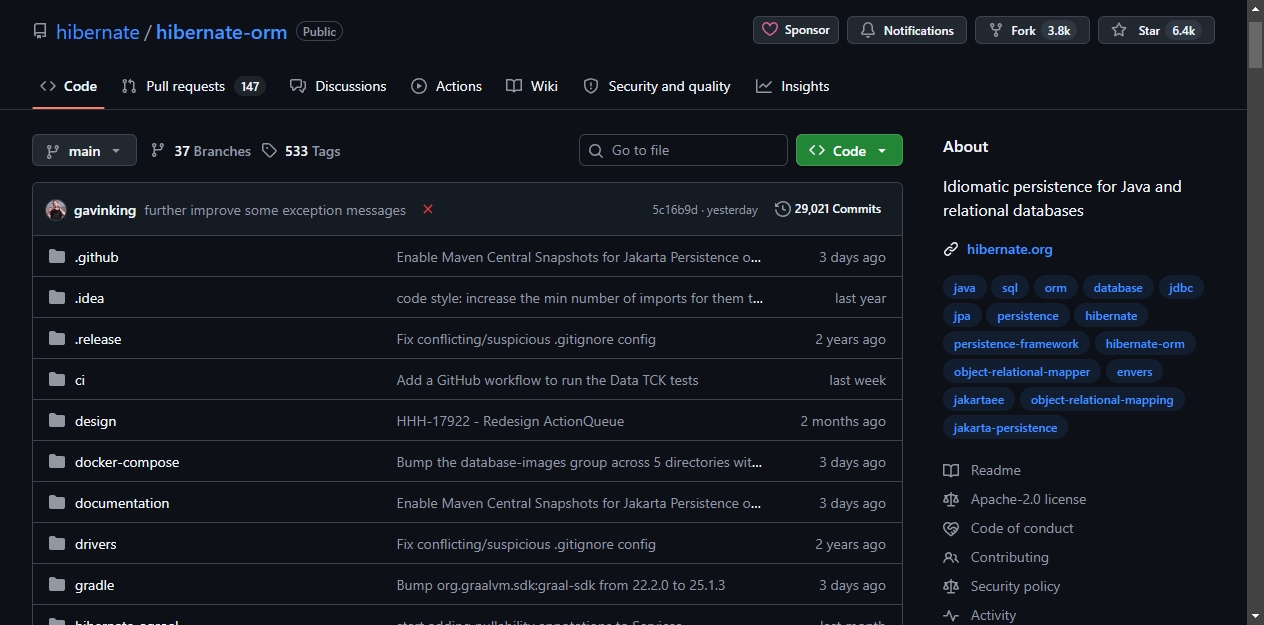
Task: Click the branch icon next to 37 Branches
Action: [158, 150]
